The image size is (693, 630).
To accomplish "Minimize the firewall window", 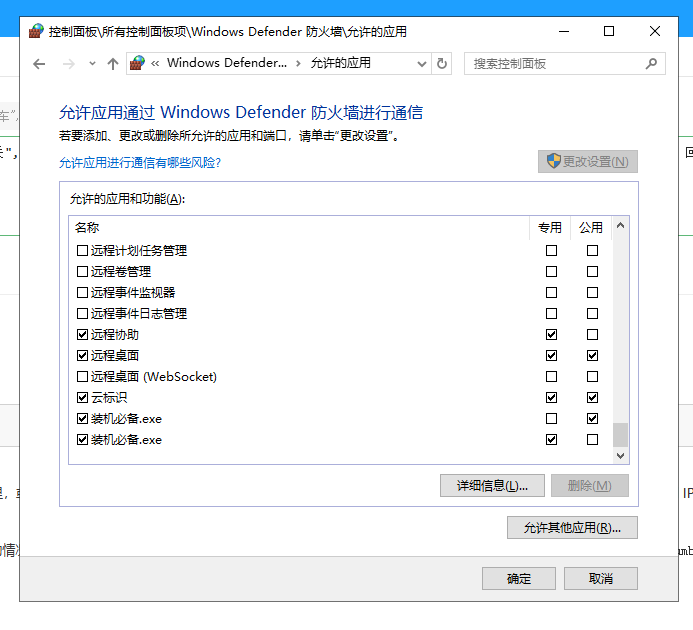I will pyautogui.click(x=564, y=31).
